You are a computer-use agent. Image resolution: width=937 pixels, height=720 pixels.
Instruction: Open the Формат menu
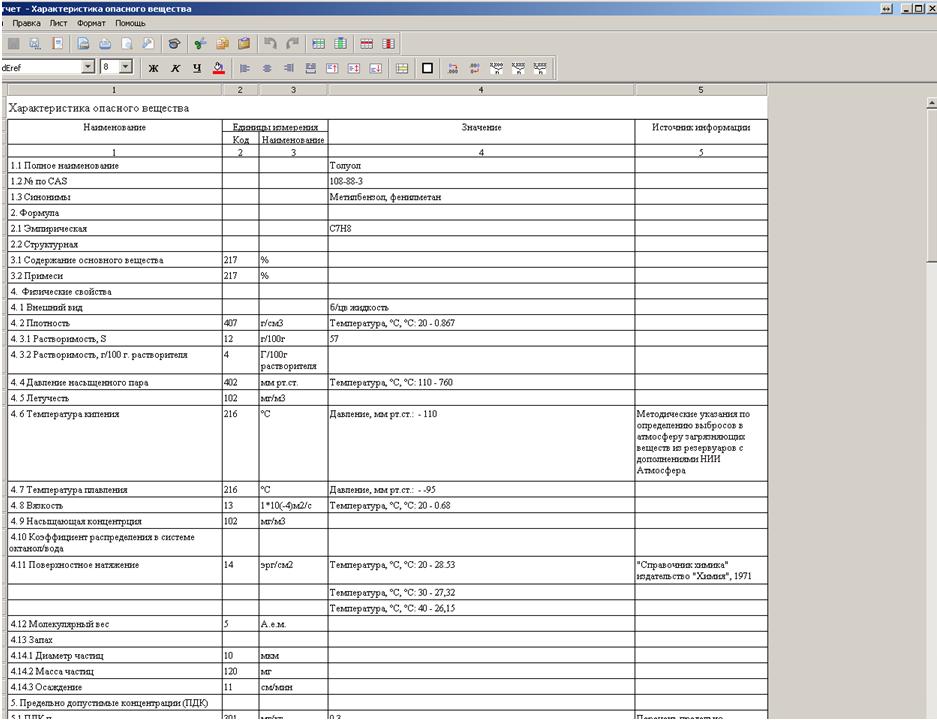(91, 22)
